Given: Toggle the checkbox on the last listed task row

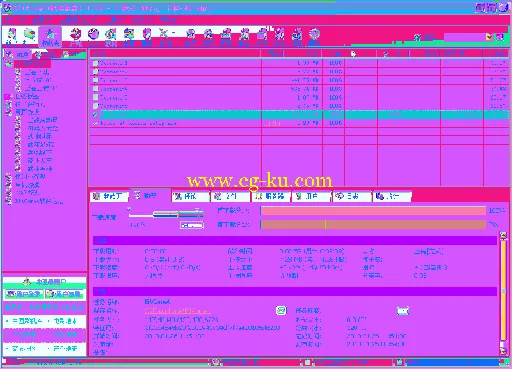Looking at the screenshot, I should [95, 123].
